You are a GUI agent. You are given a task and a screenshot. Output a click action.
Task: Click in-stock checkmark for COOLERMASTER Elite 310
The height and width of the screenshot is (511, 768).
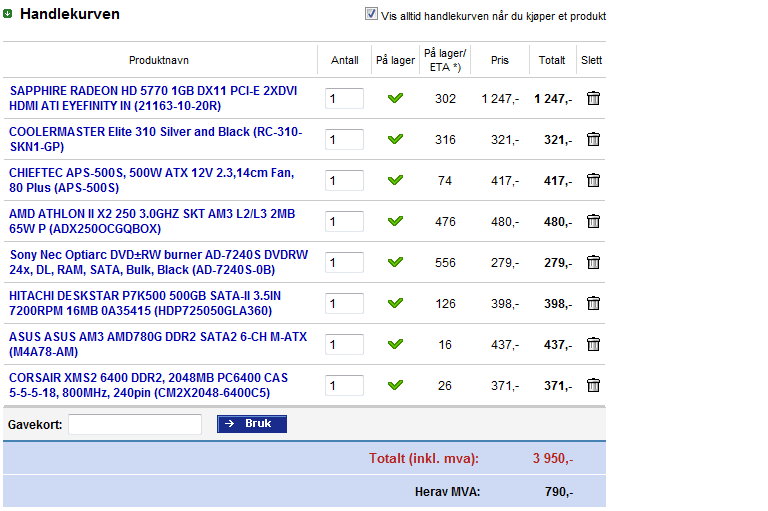point(395,139)
